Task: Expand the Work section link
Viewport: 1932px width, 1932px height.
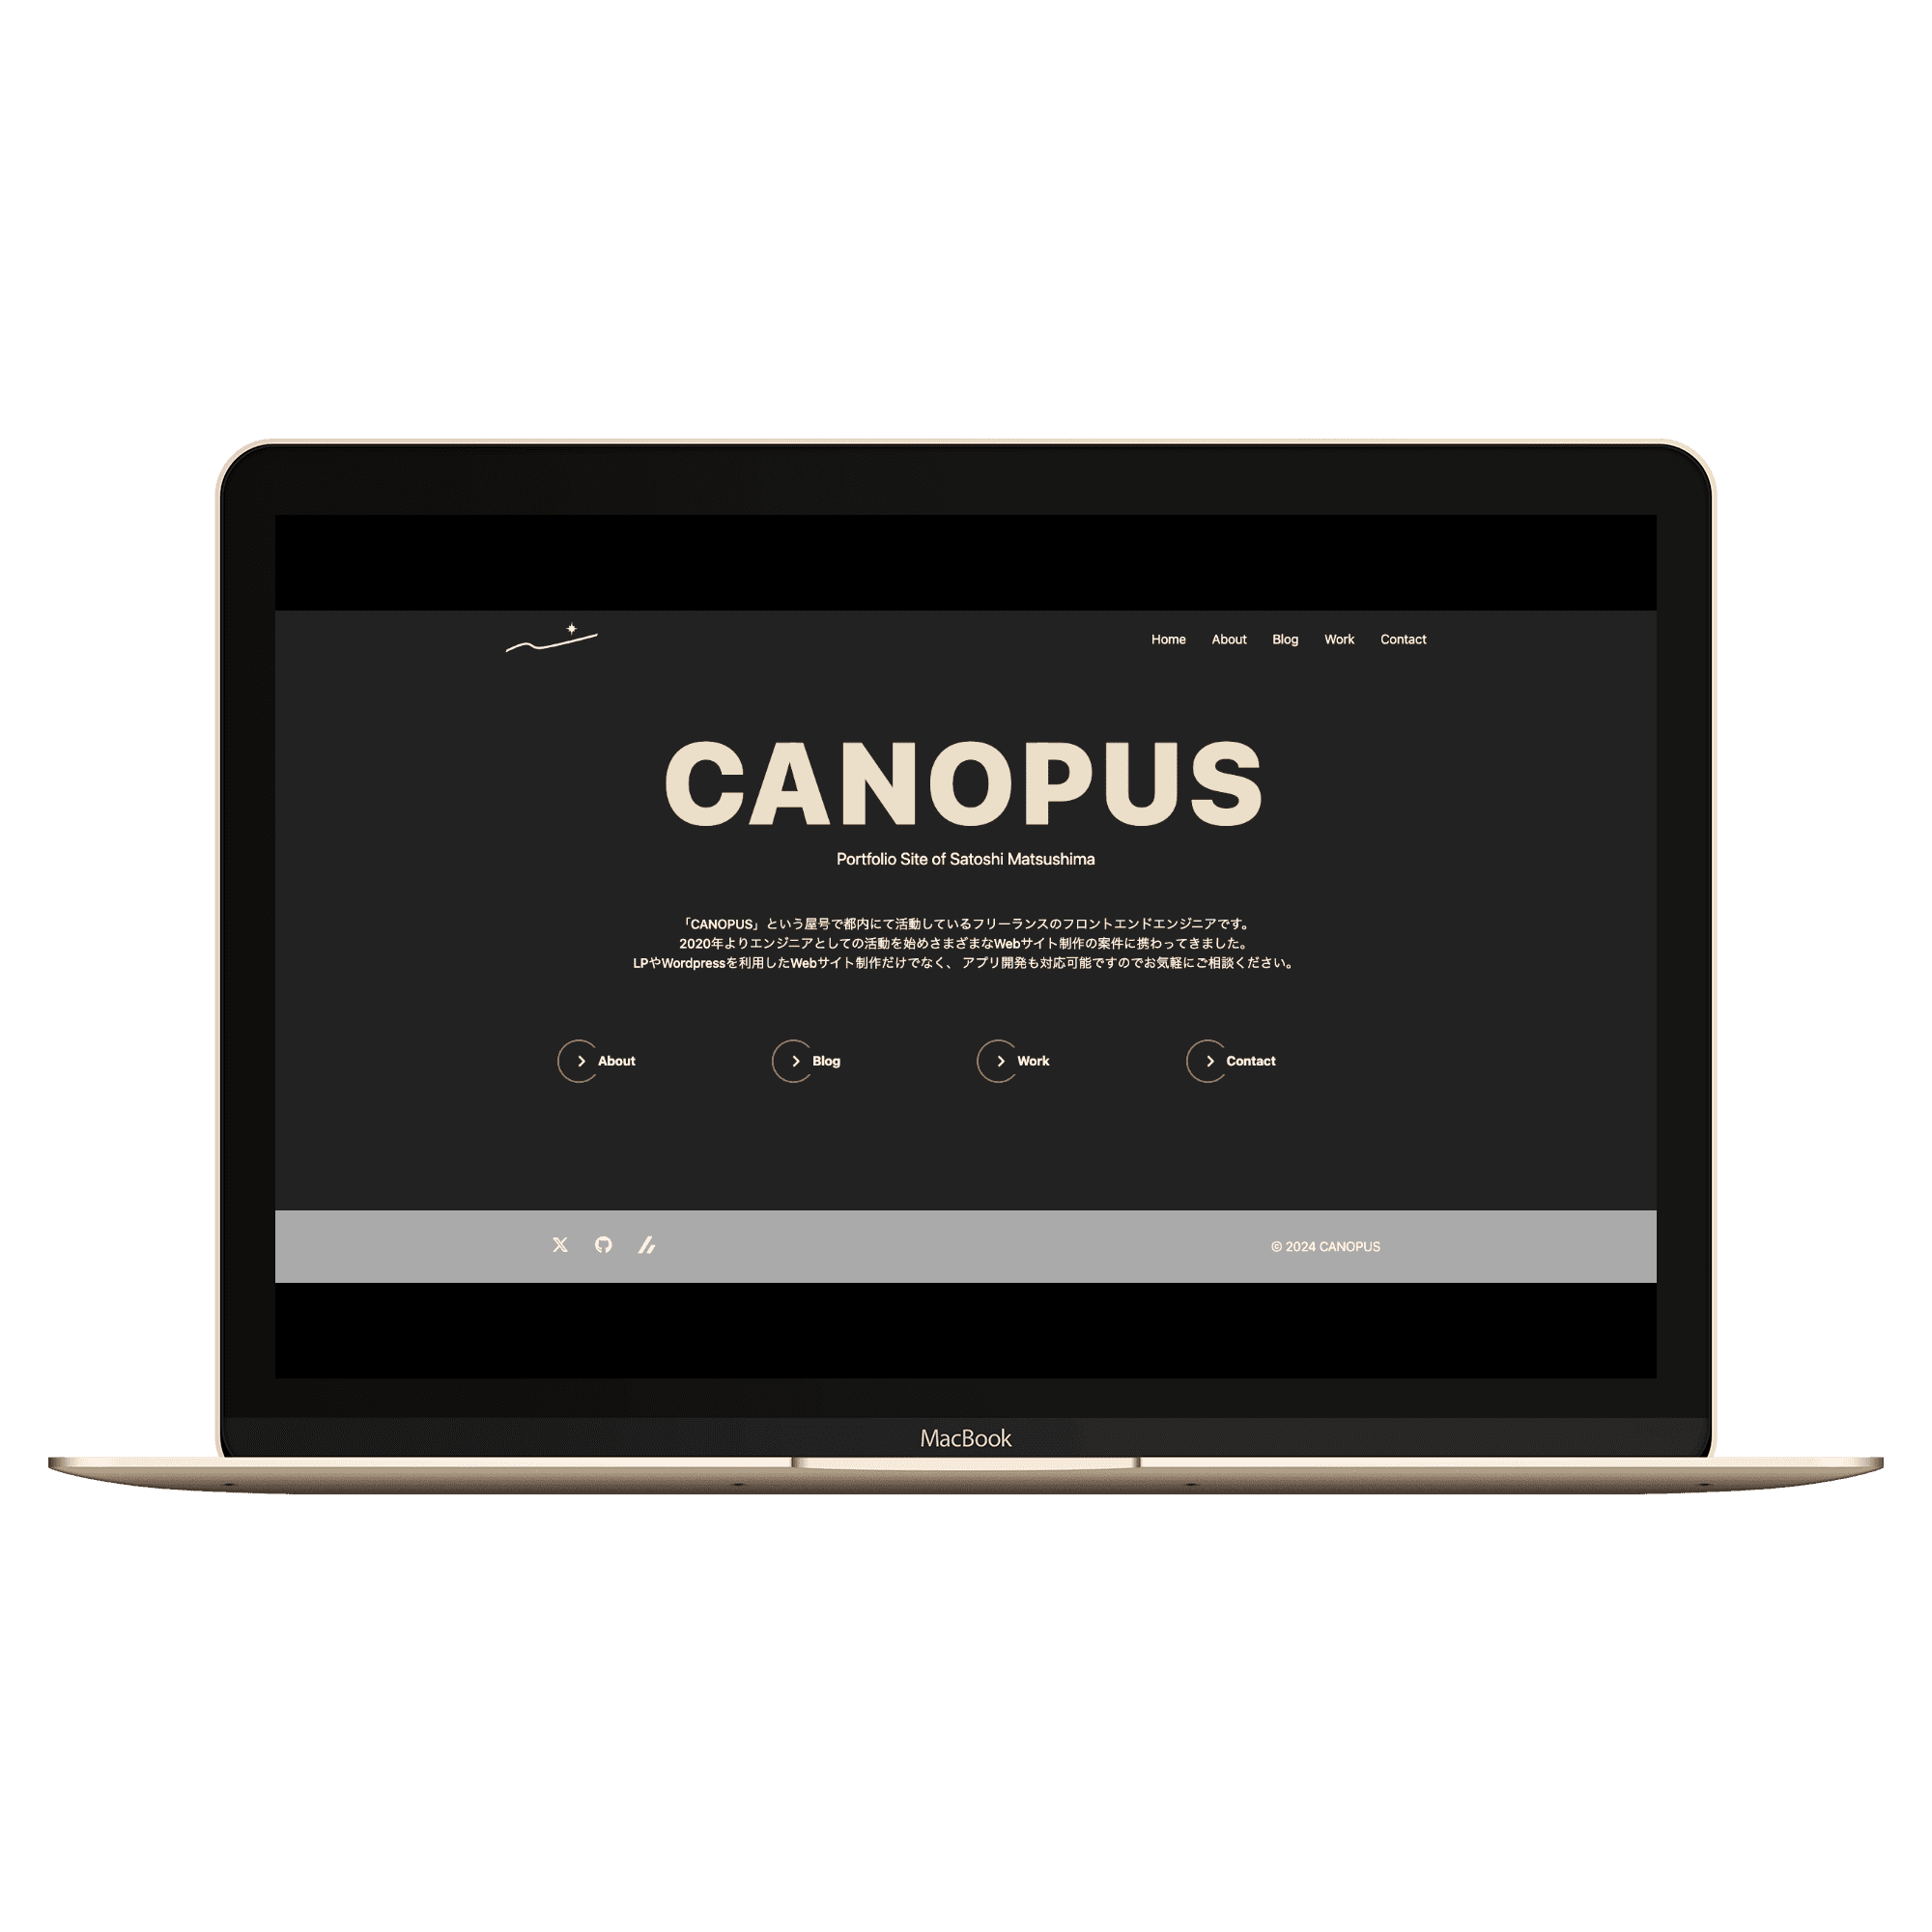Action: [x=1010, y=1062]
